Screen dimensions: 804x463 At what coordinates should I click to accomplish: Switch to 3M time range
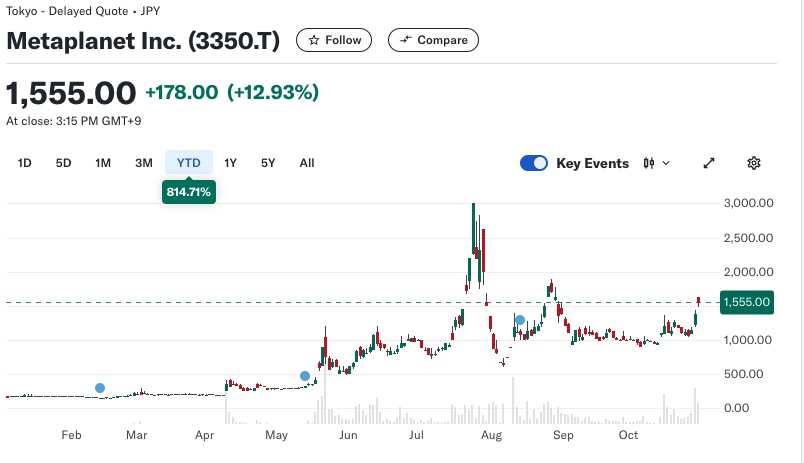pos(143,163)
